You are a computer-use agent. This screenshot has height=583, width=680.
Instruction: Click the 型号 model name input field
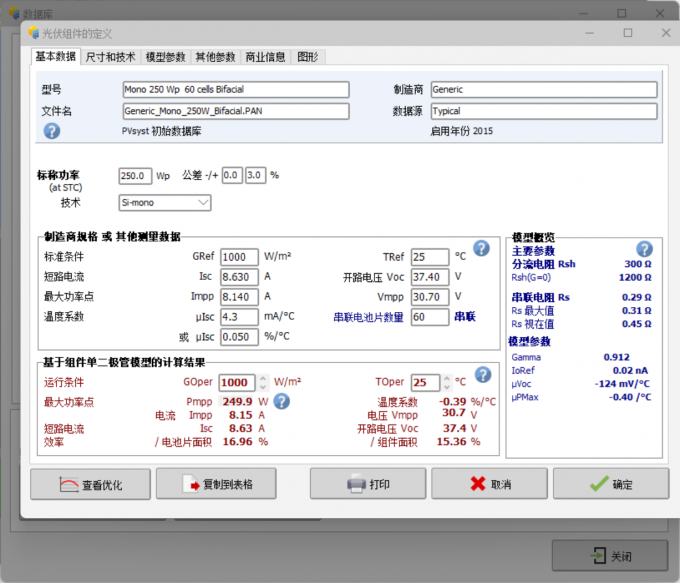[236, 89]
